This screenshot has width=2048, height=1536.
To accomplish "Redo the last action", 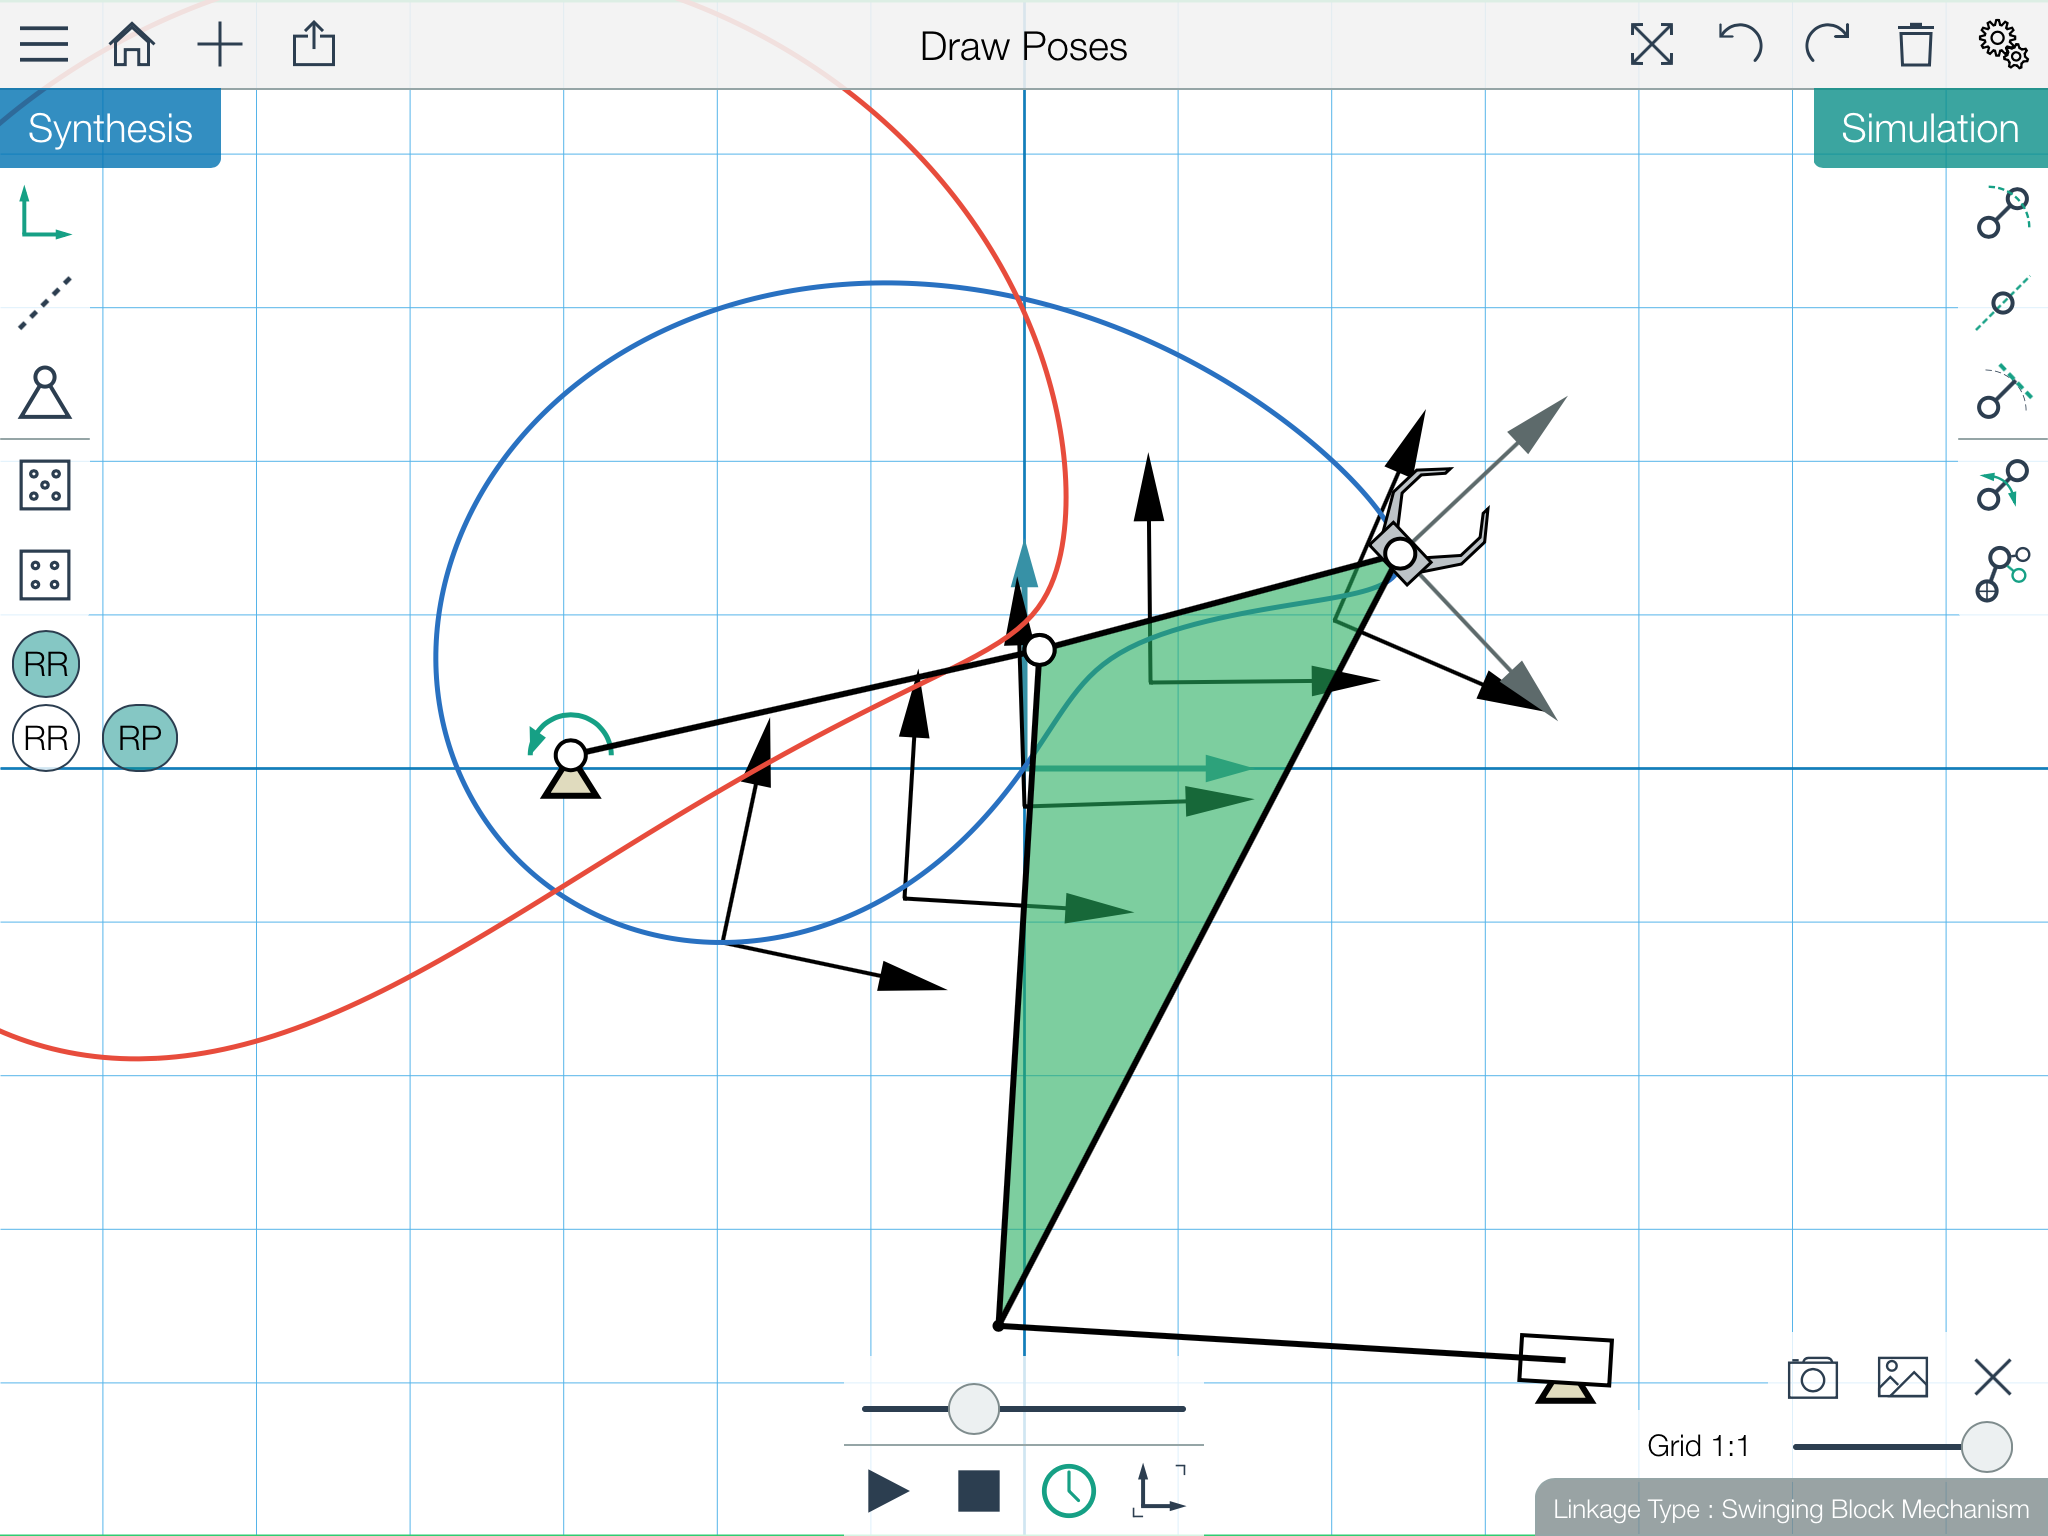I will (x=1827, y=44).
